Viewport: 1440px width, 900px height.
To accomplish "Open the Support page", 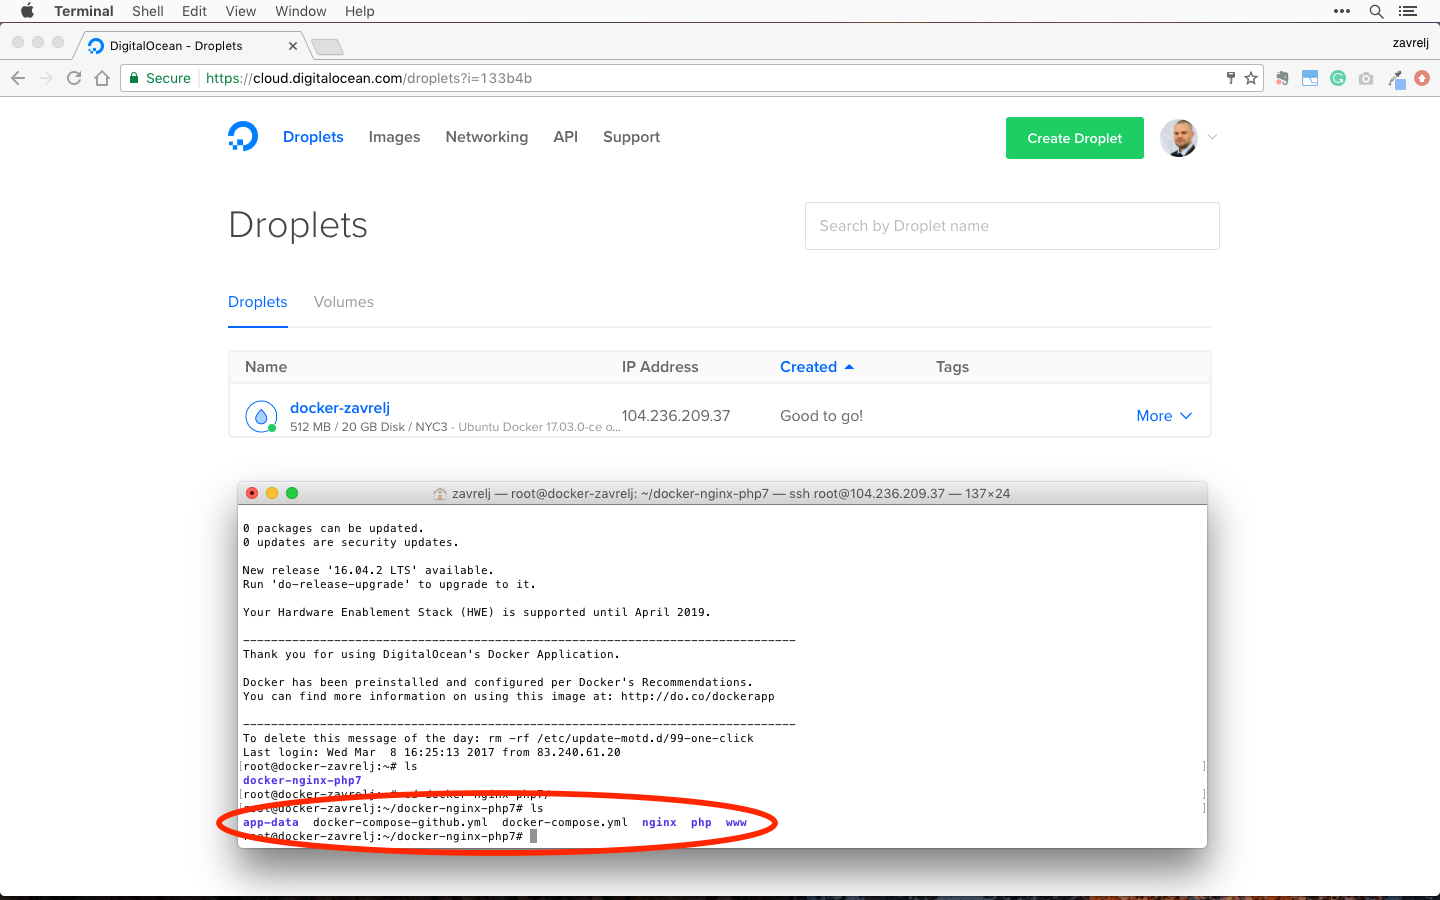I will point(631,137).
